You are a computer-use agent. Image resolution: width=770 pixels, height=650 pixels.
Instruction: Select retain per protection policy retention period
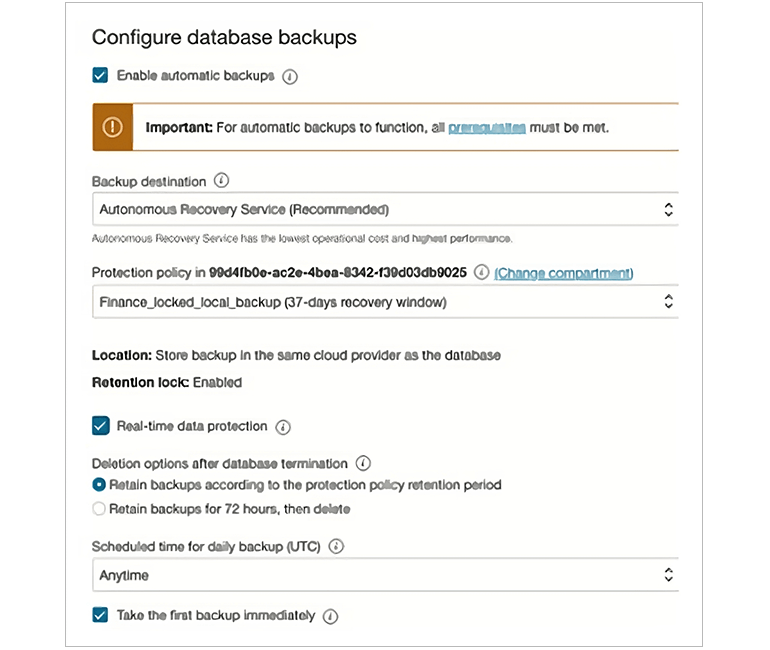point(99,485)
